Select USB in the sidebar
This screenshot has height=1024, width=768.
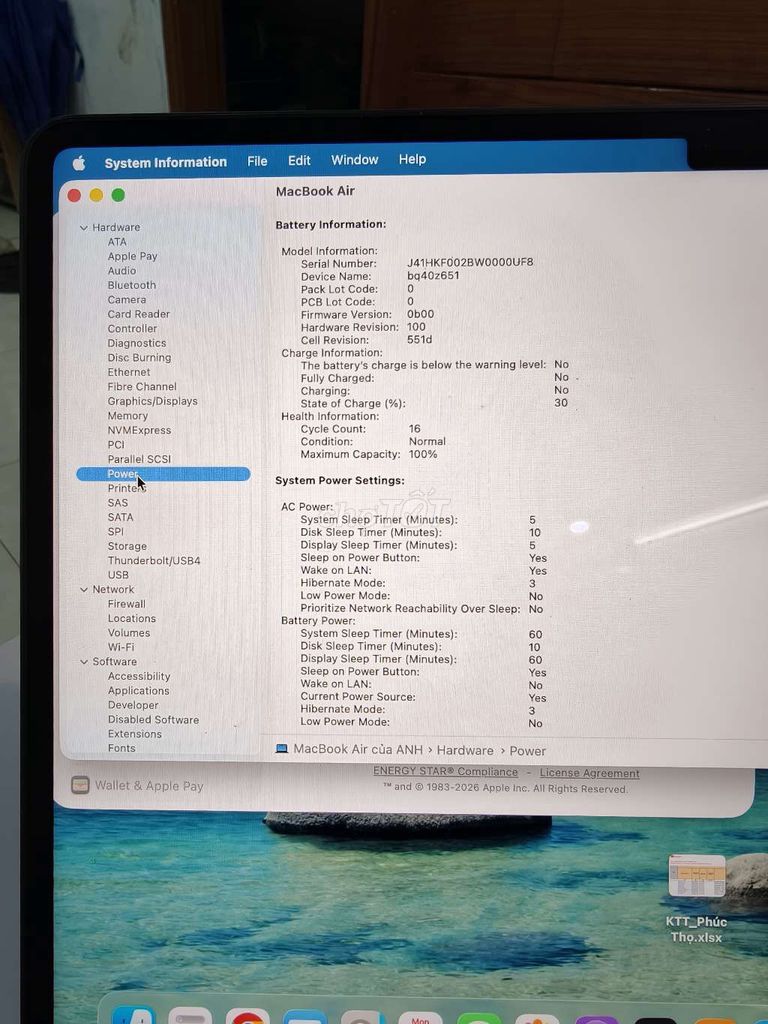click(x=118, y=575)
